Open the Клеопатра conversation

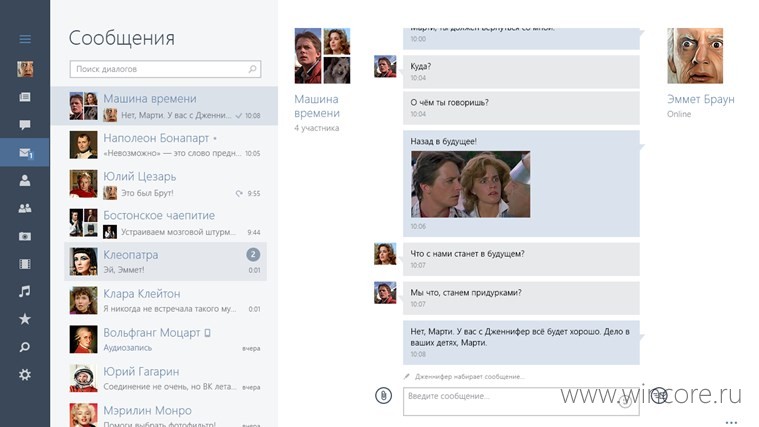[x=166, y=261]
